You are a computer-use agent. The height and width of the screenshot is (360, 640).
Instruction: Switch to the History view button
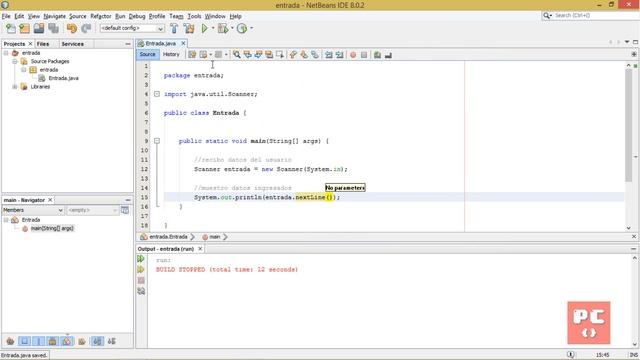[171, 54]
